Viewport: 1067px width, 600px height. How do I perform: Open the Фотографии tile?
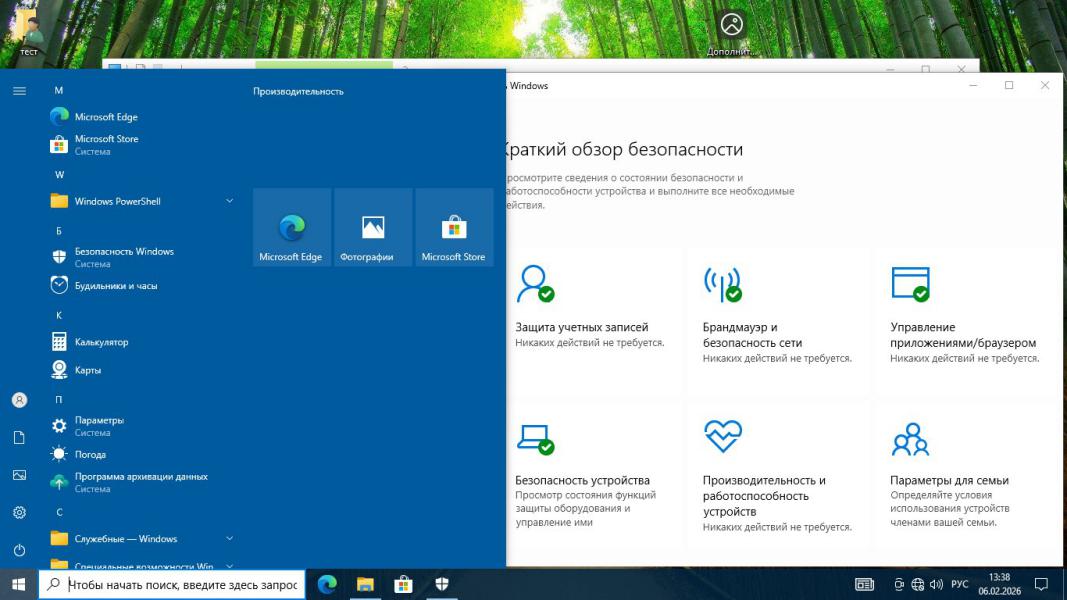pyautogui.click(x=373, y=228)
